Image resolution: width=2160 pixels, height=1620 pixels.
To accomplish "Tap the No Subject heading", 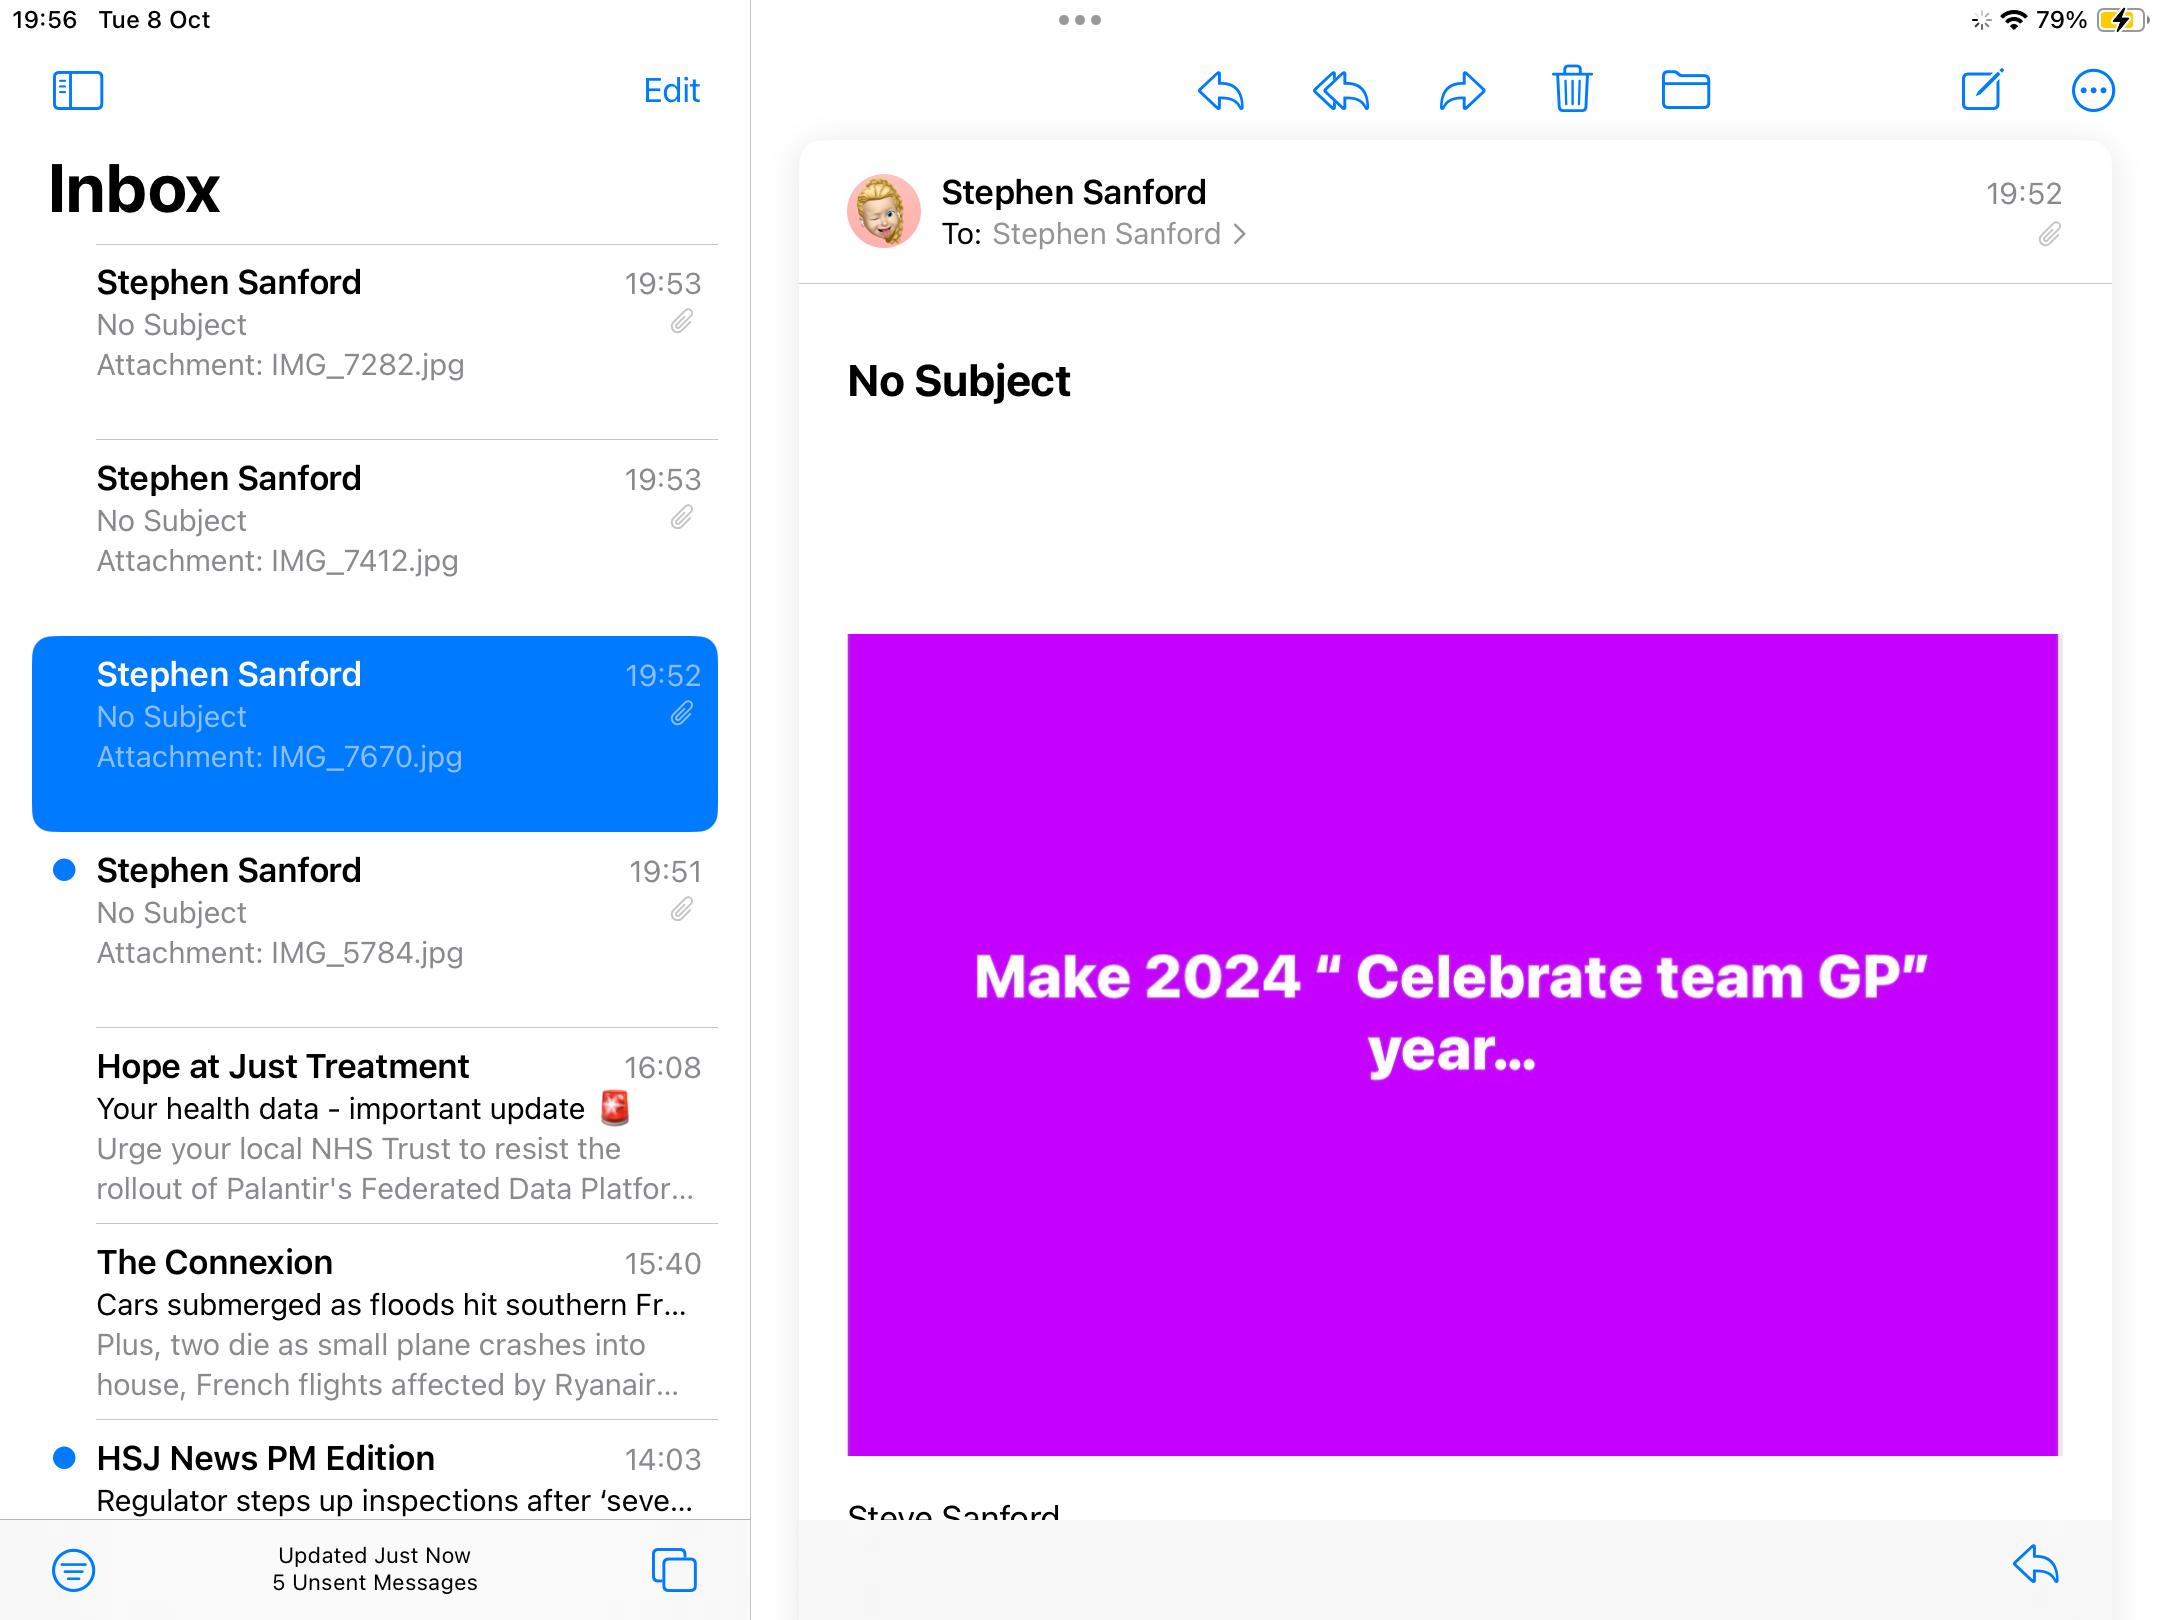I will tap(959, 381).
